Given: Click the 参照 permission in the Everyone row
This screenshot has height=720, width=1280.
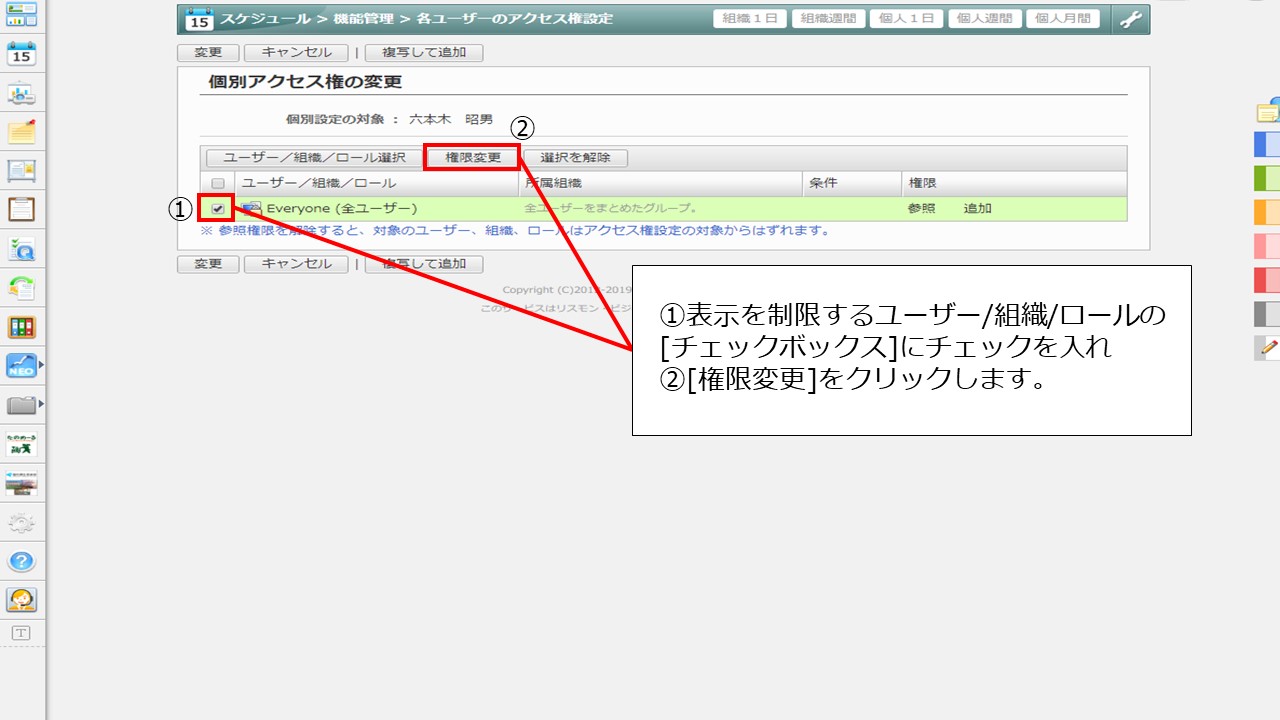Looking at the screenshot, I should click(x=921, y=209).
